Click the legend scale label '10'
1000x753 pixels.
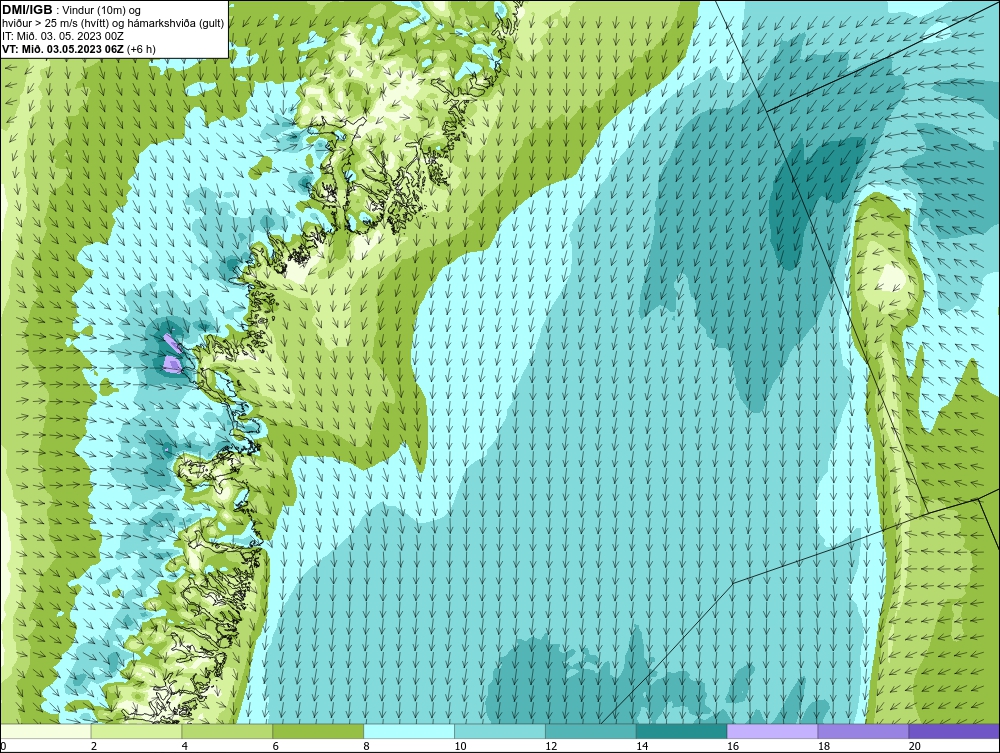tap(460, 746)
